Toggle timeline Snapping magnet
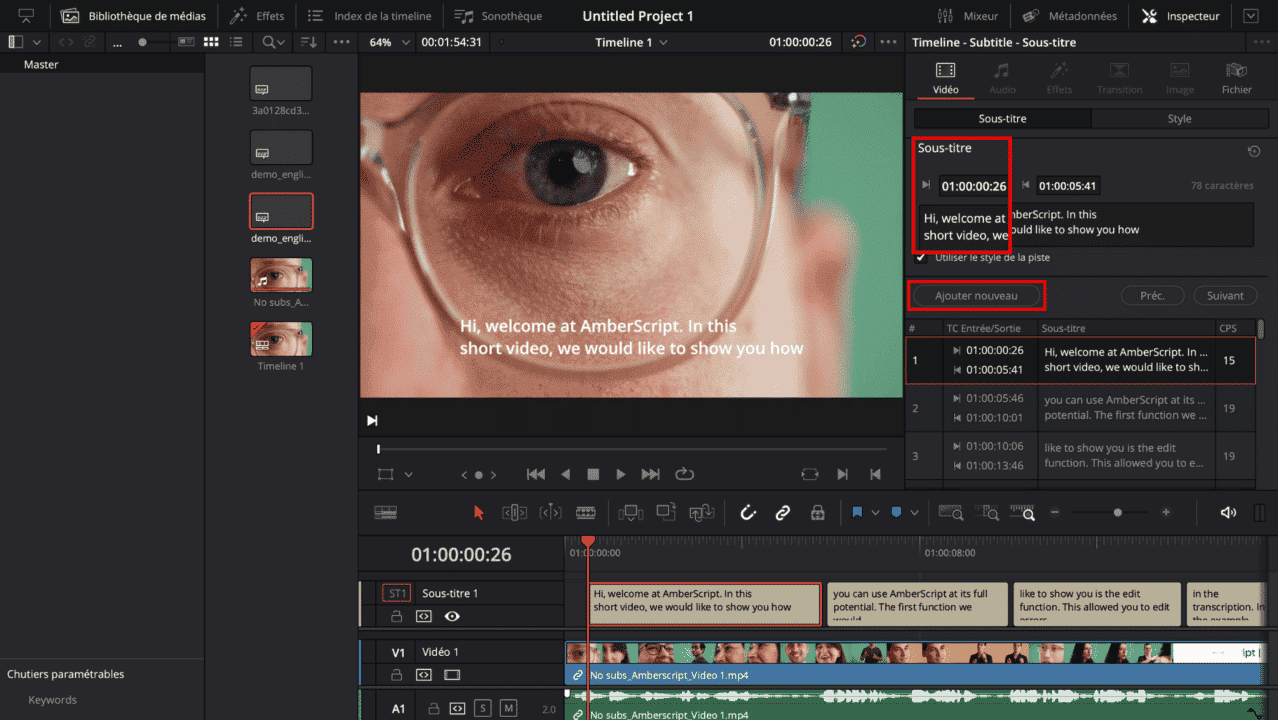The height and width of the screenshot is (720, 1278). [x=748, y=512]
